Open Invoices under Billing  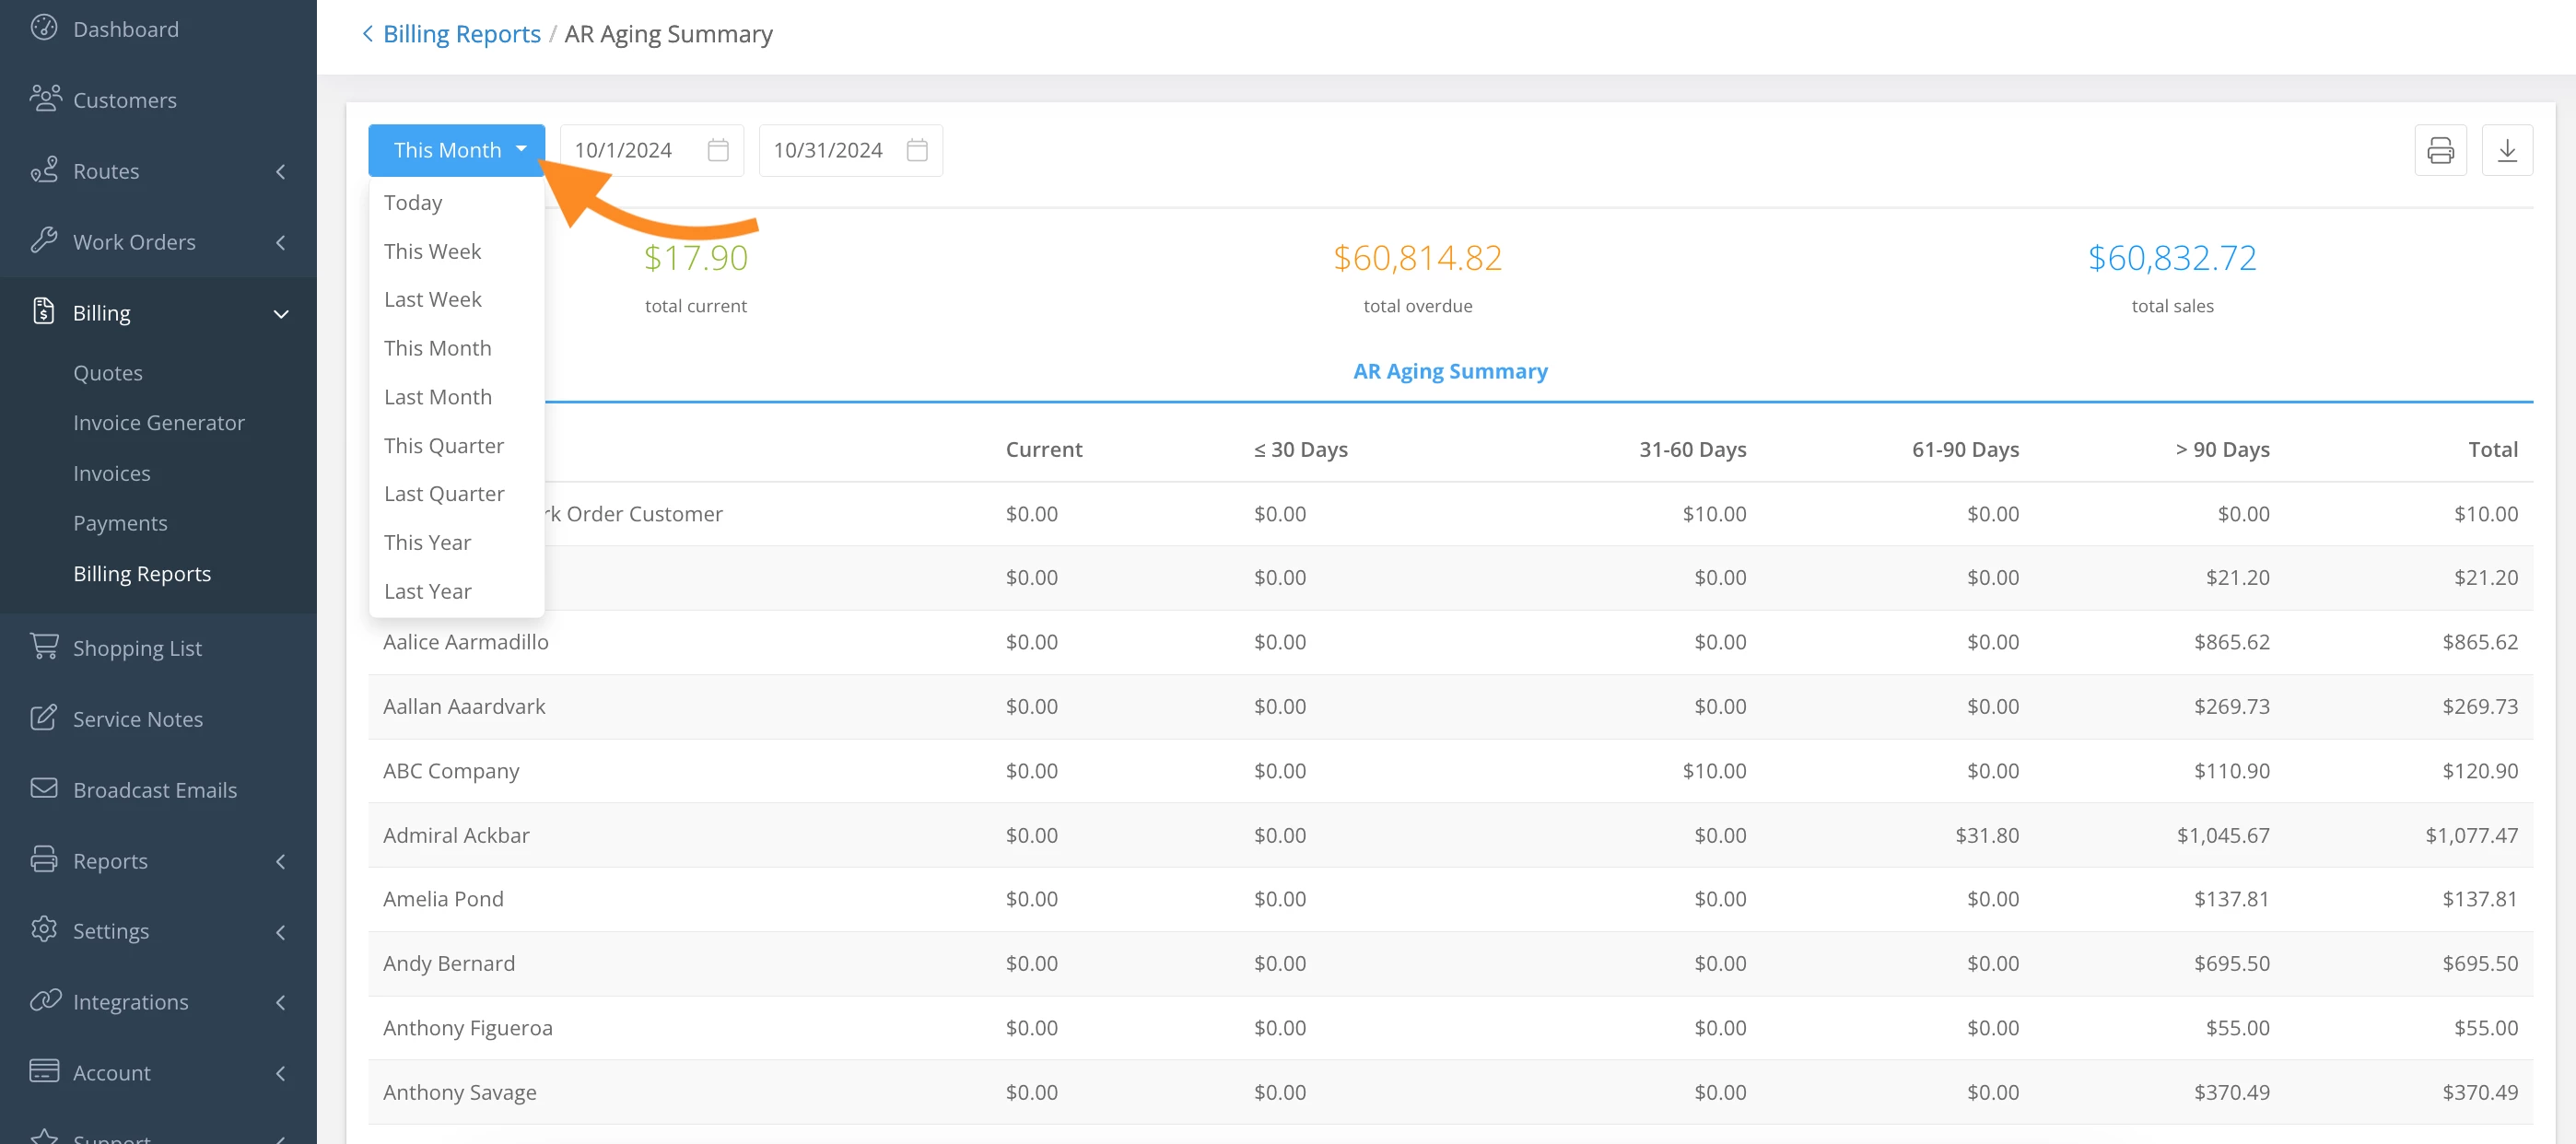click(111, 473)
